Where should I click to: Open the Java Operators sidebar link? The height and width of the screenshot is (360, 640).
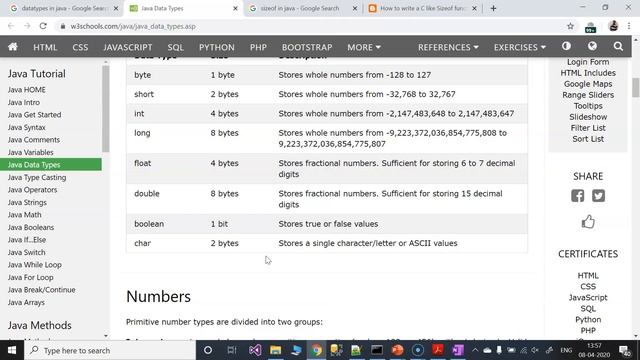(x=32, y=190)
